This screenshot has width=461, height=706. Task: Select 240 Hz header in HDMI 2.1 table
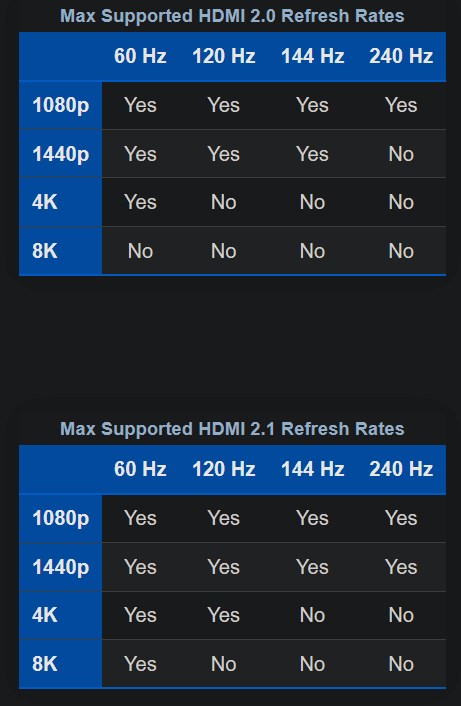tap(401, 469)
